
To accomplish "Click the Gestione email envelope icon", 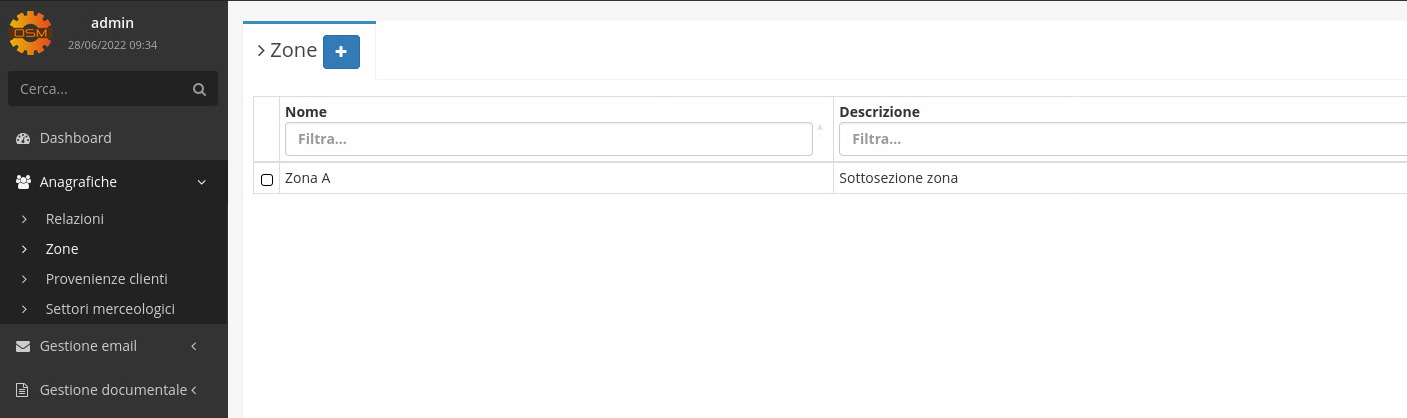I will coord(23,346).
